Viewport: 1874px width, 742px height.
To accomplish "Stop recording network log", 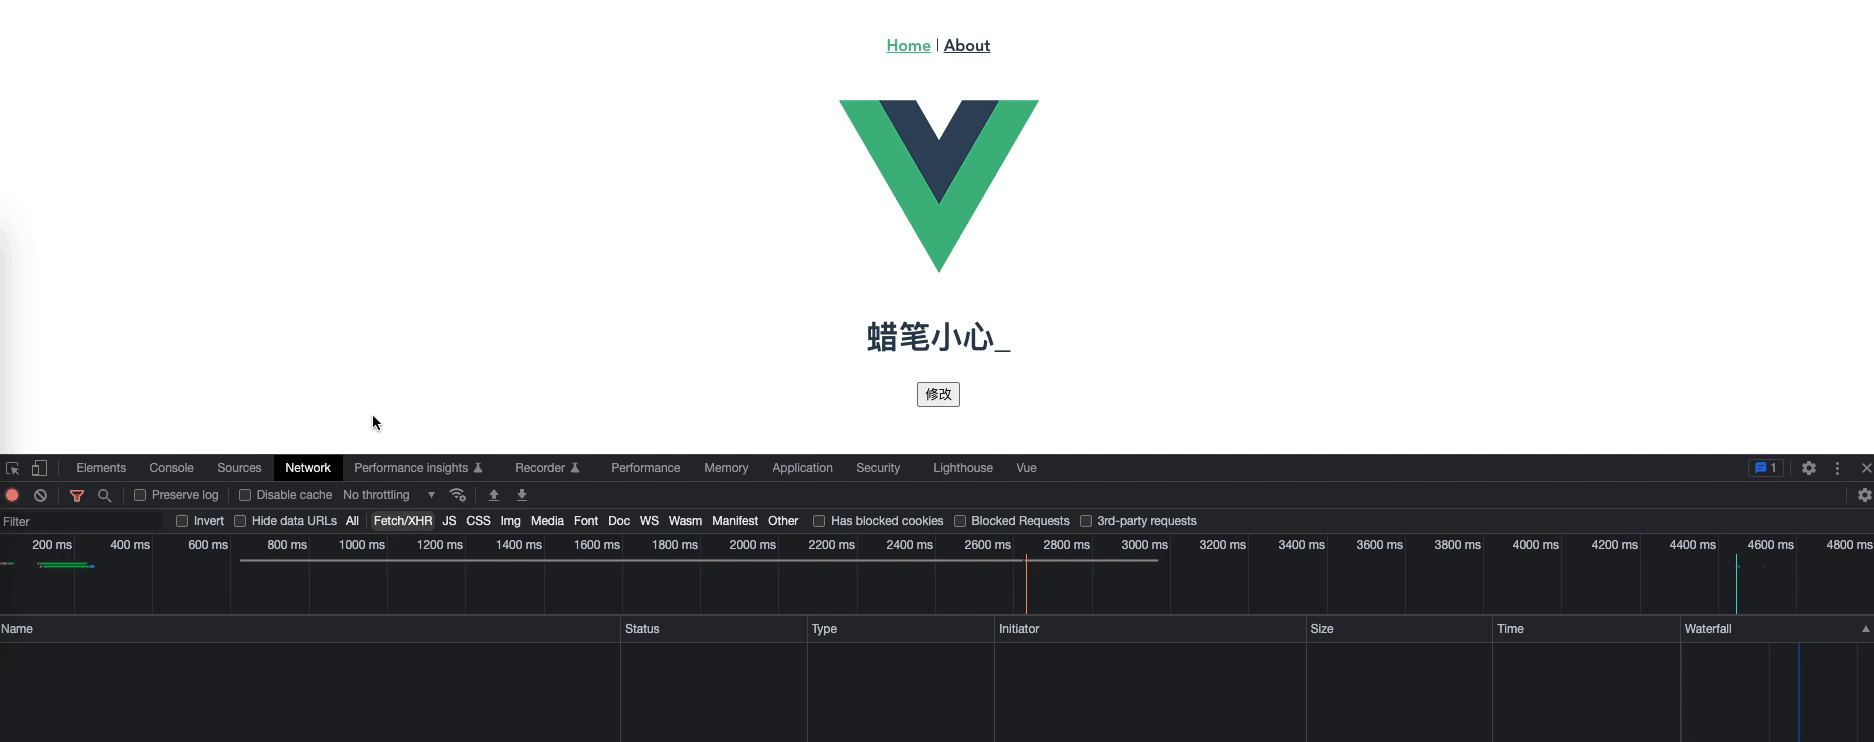I will (12, 495).
